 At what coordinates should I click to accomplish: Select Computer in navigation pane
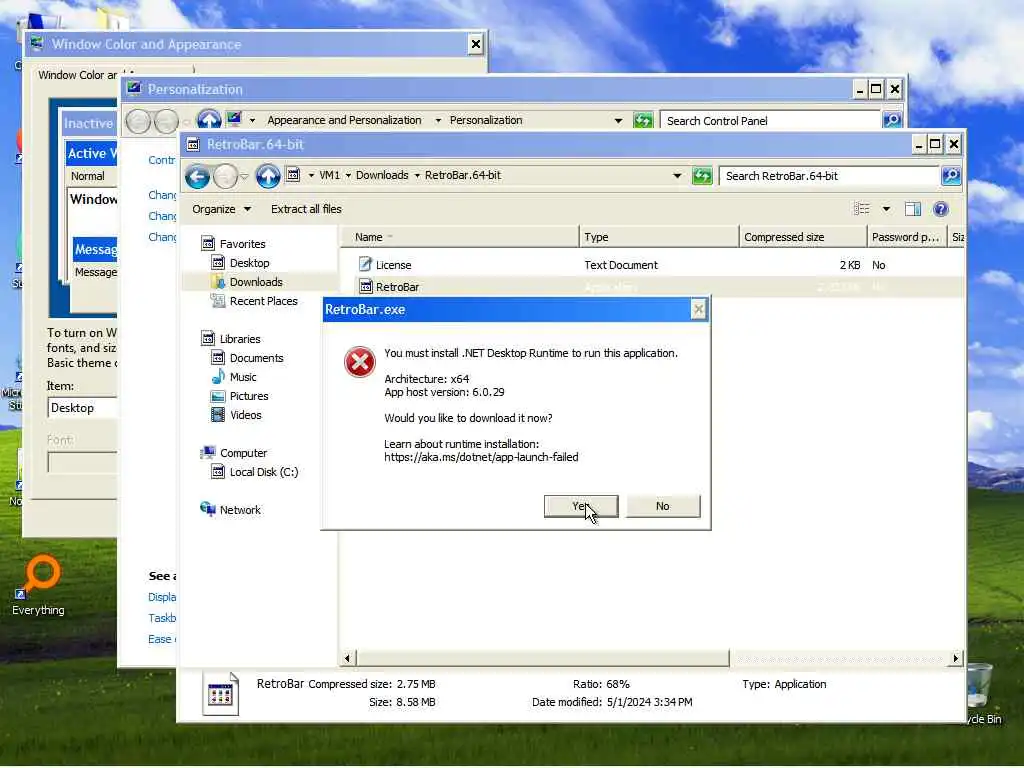(243, 453)
